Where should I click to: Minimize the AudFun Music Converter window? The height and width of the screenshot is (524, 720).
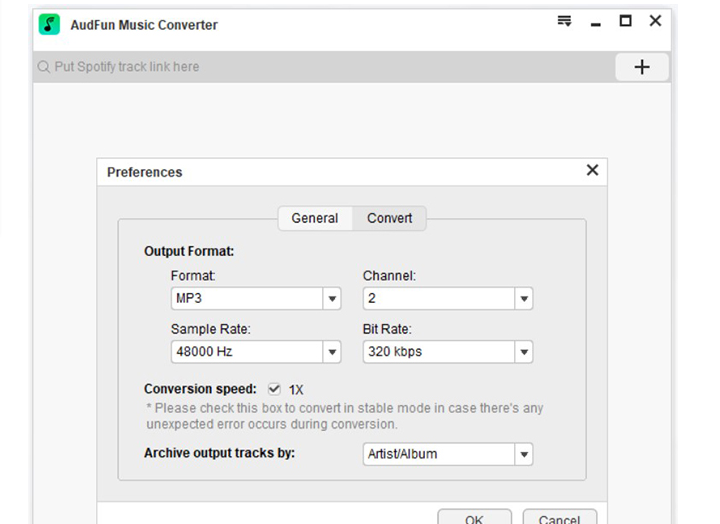[596, 25]
